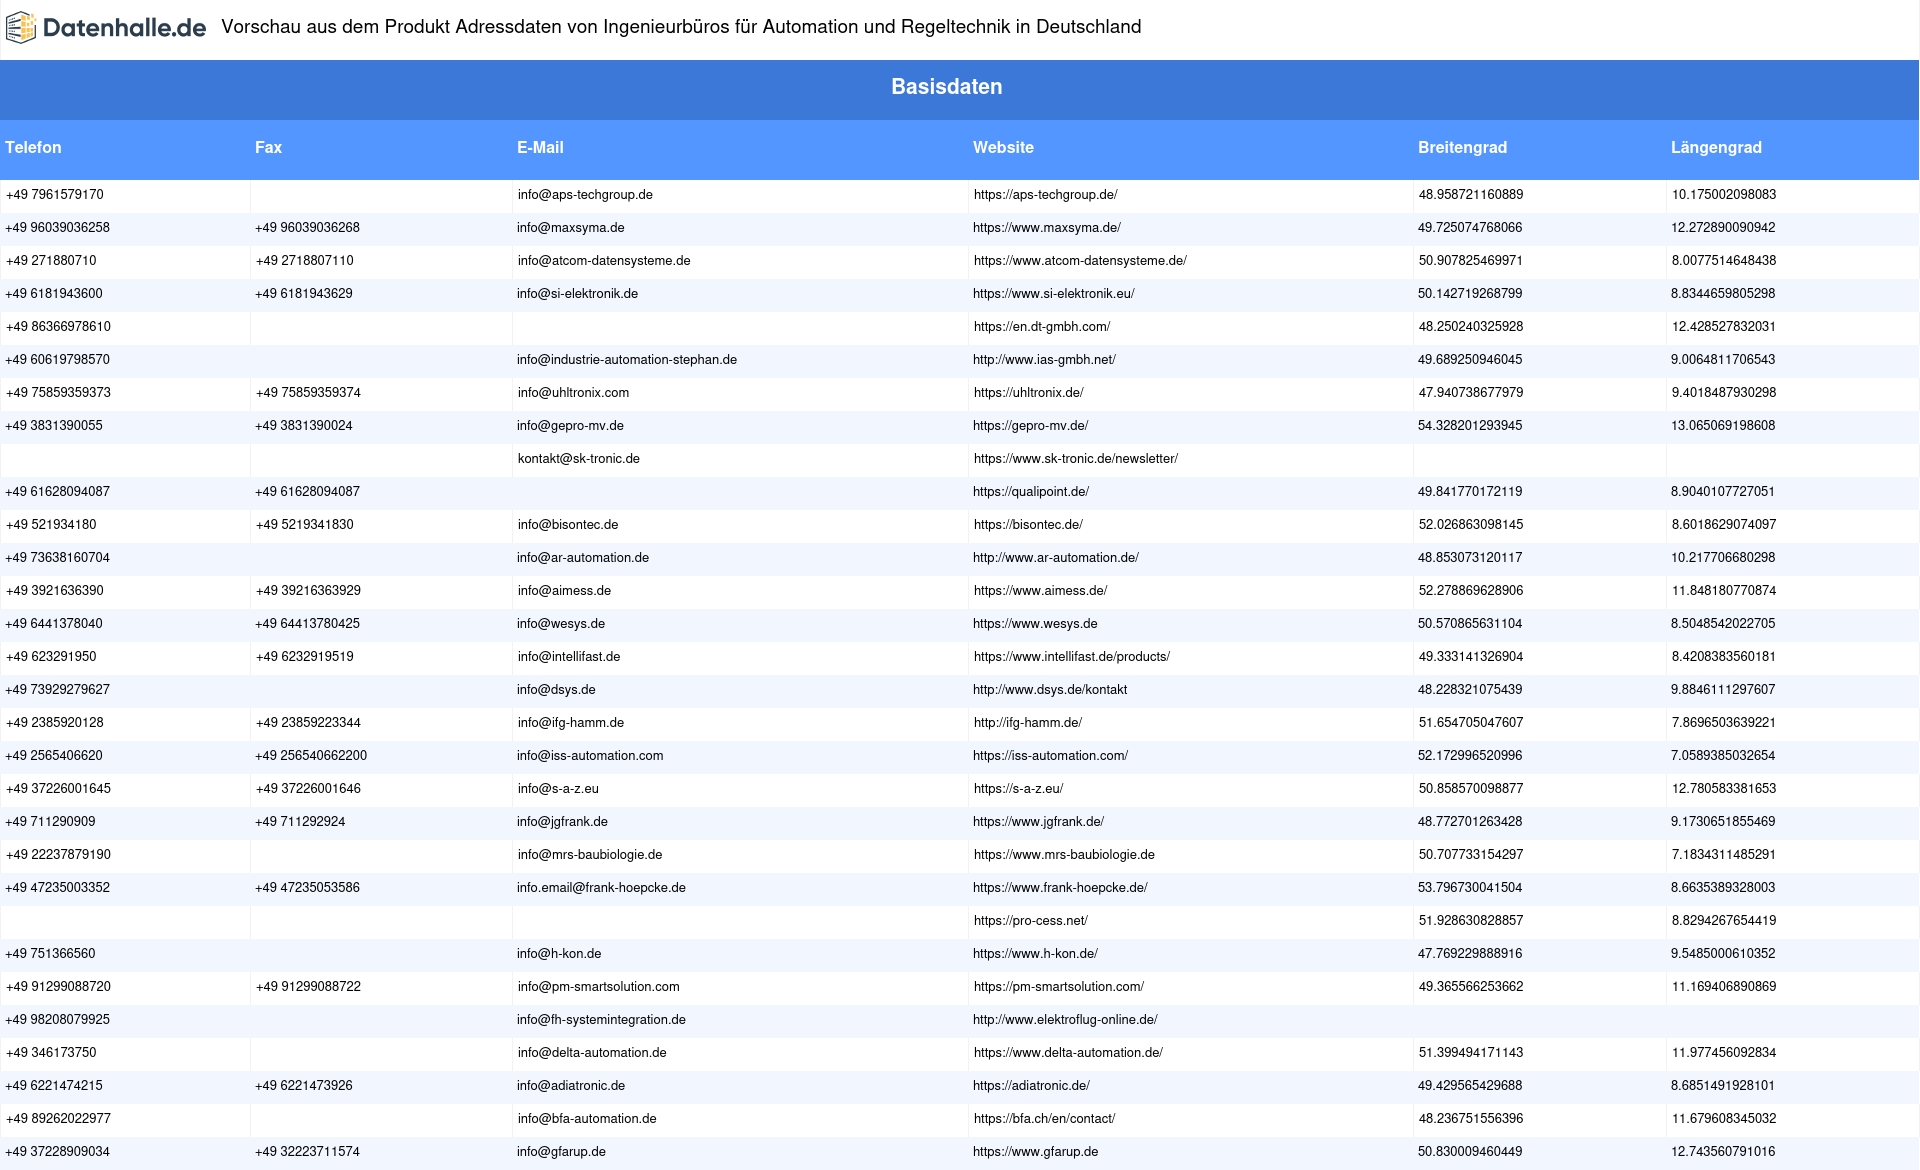1920x1170 pixels.
Task: Select longitude 12.743560791016
Action: (1723, 1152)
